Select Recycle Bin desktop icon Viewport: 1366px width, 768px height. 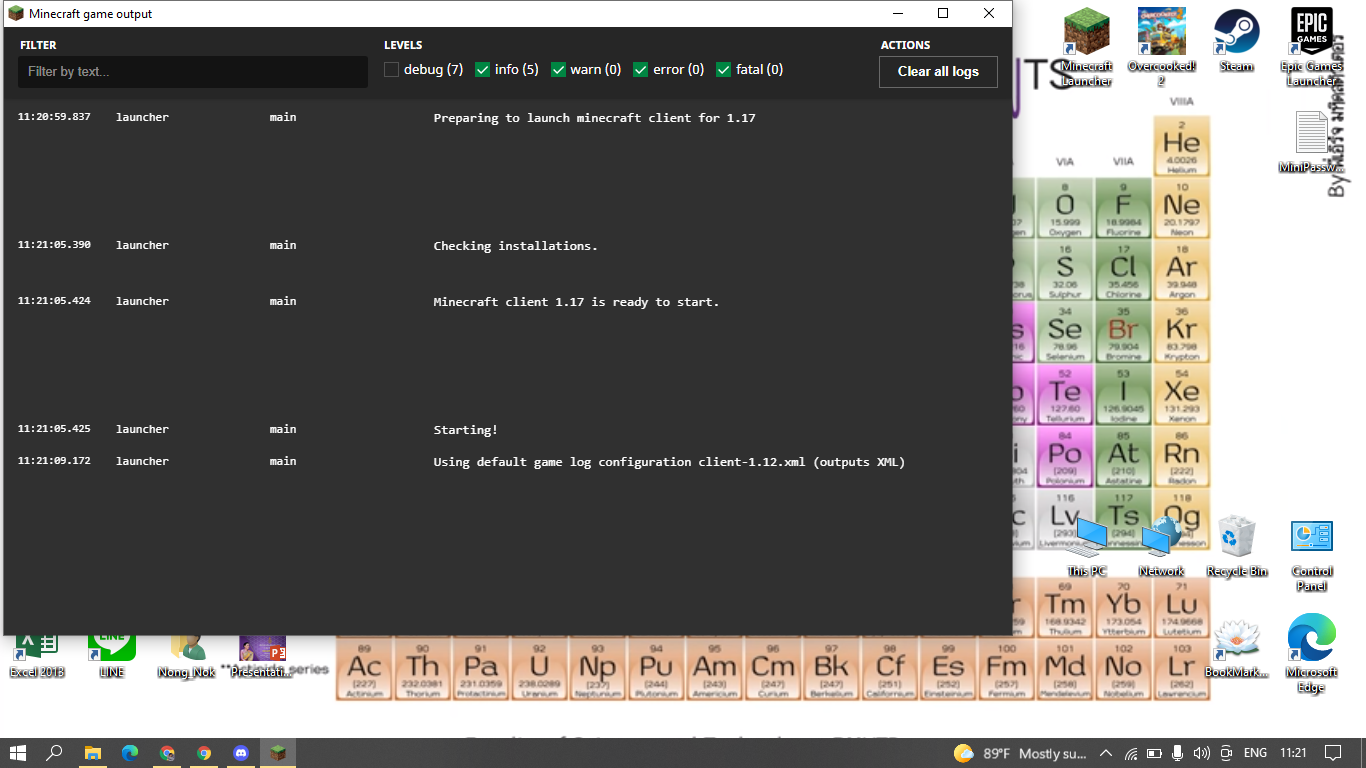pyautogui.click(x=1236, y=547)
